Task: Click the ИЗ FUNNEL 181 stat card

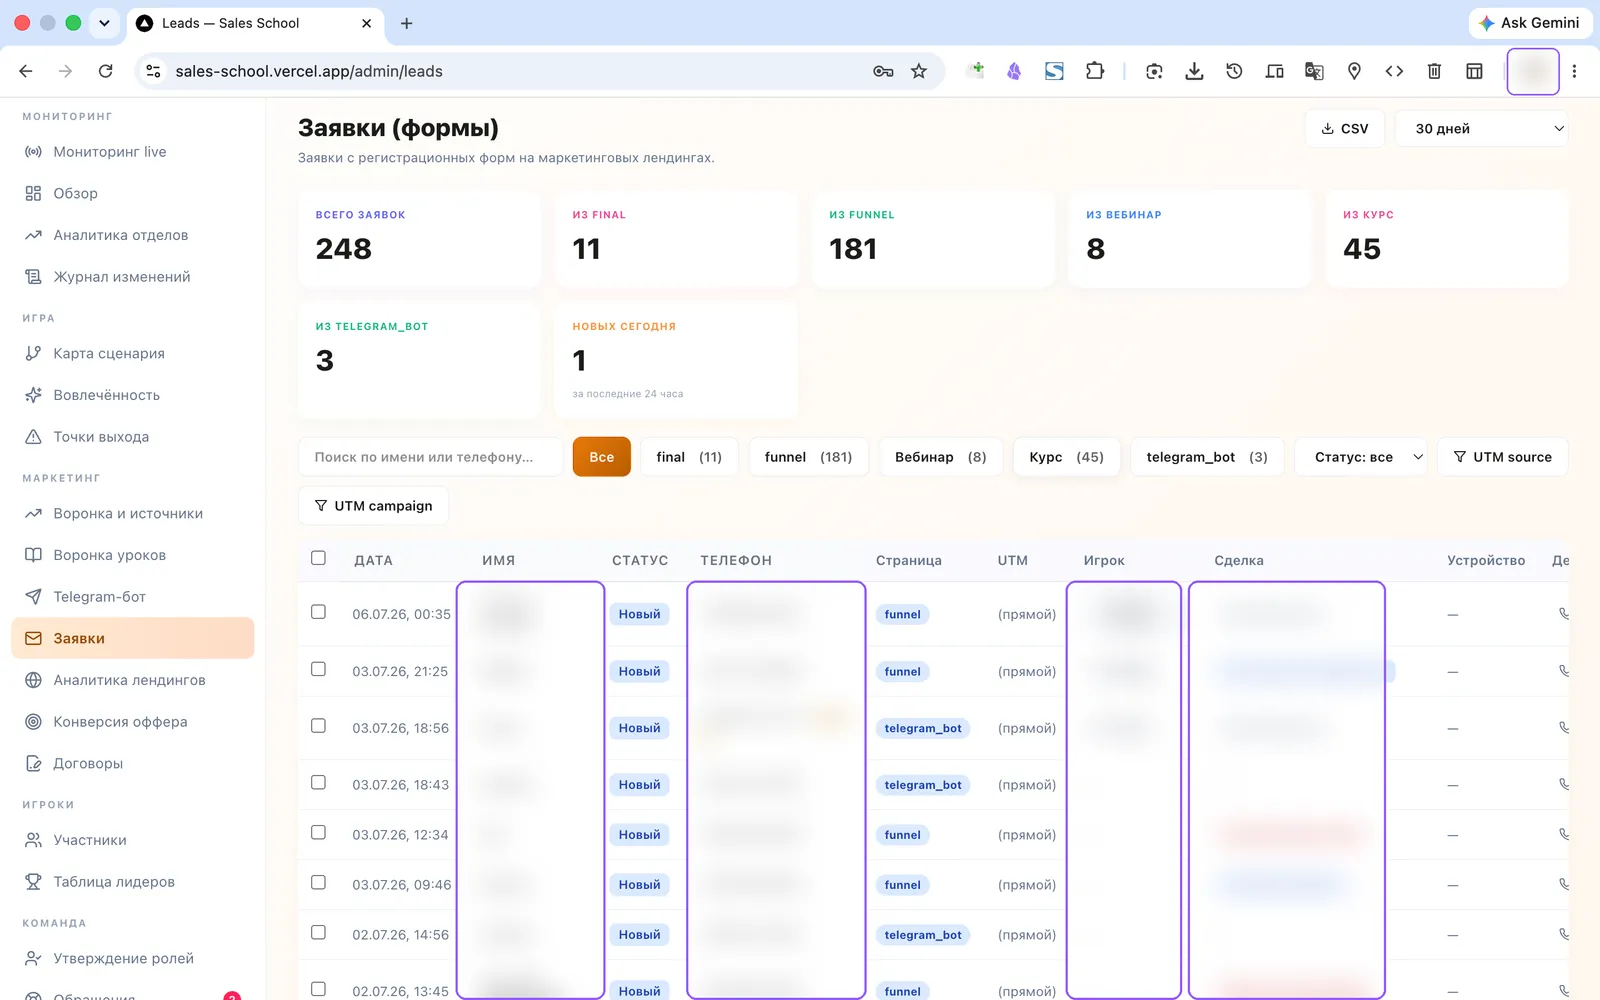Action: 933,239
